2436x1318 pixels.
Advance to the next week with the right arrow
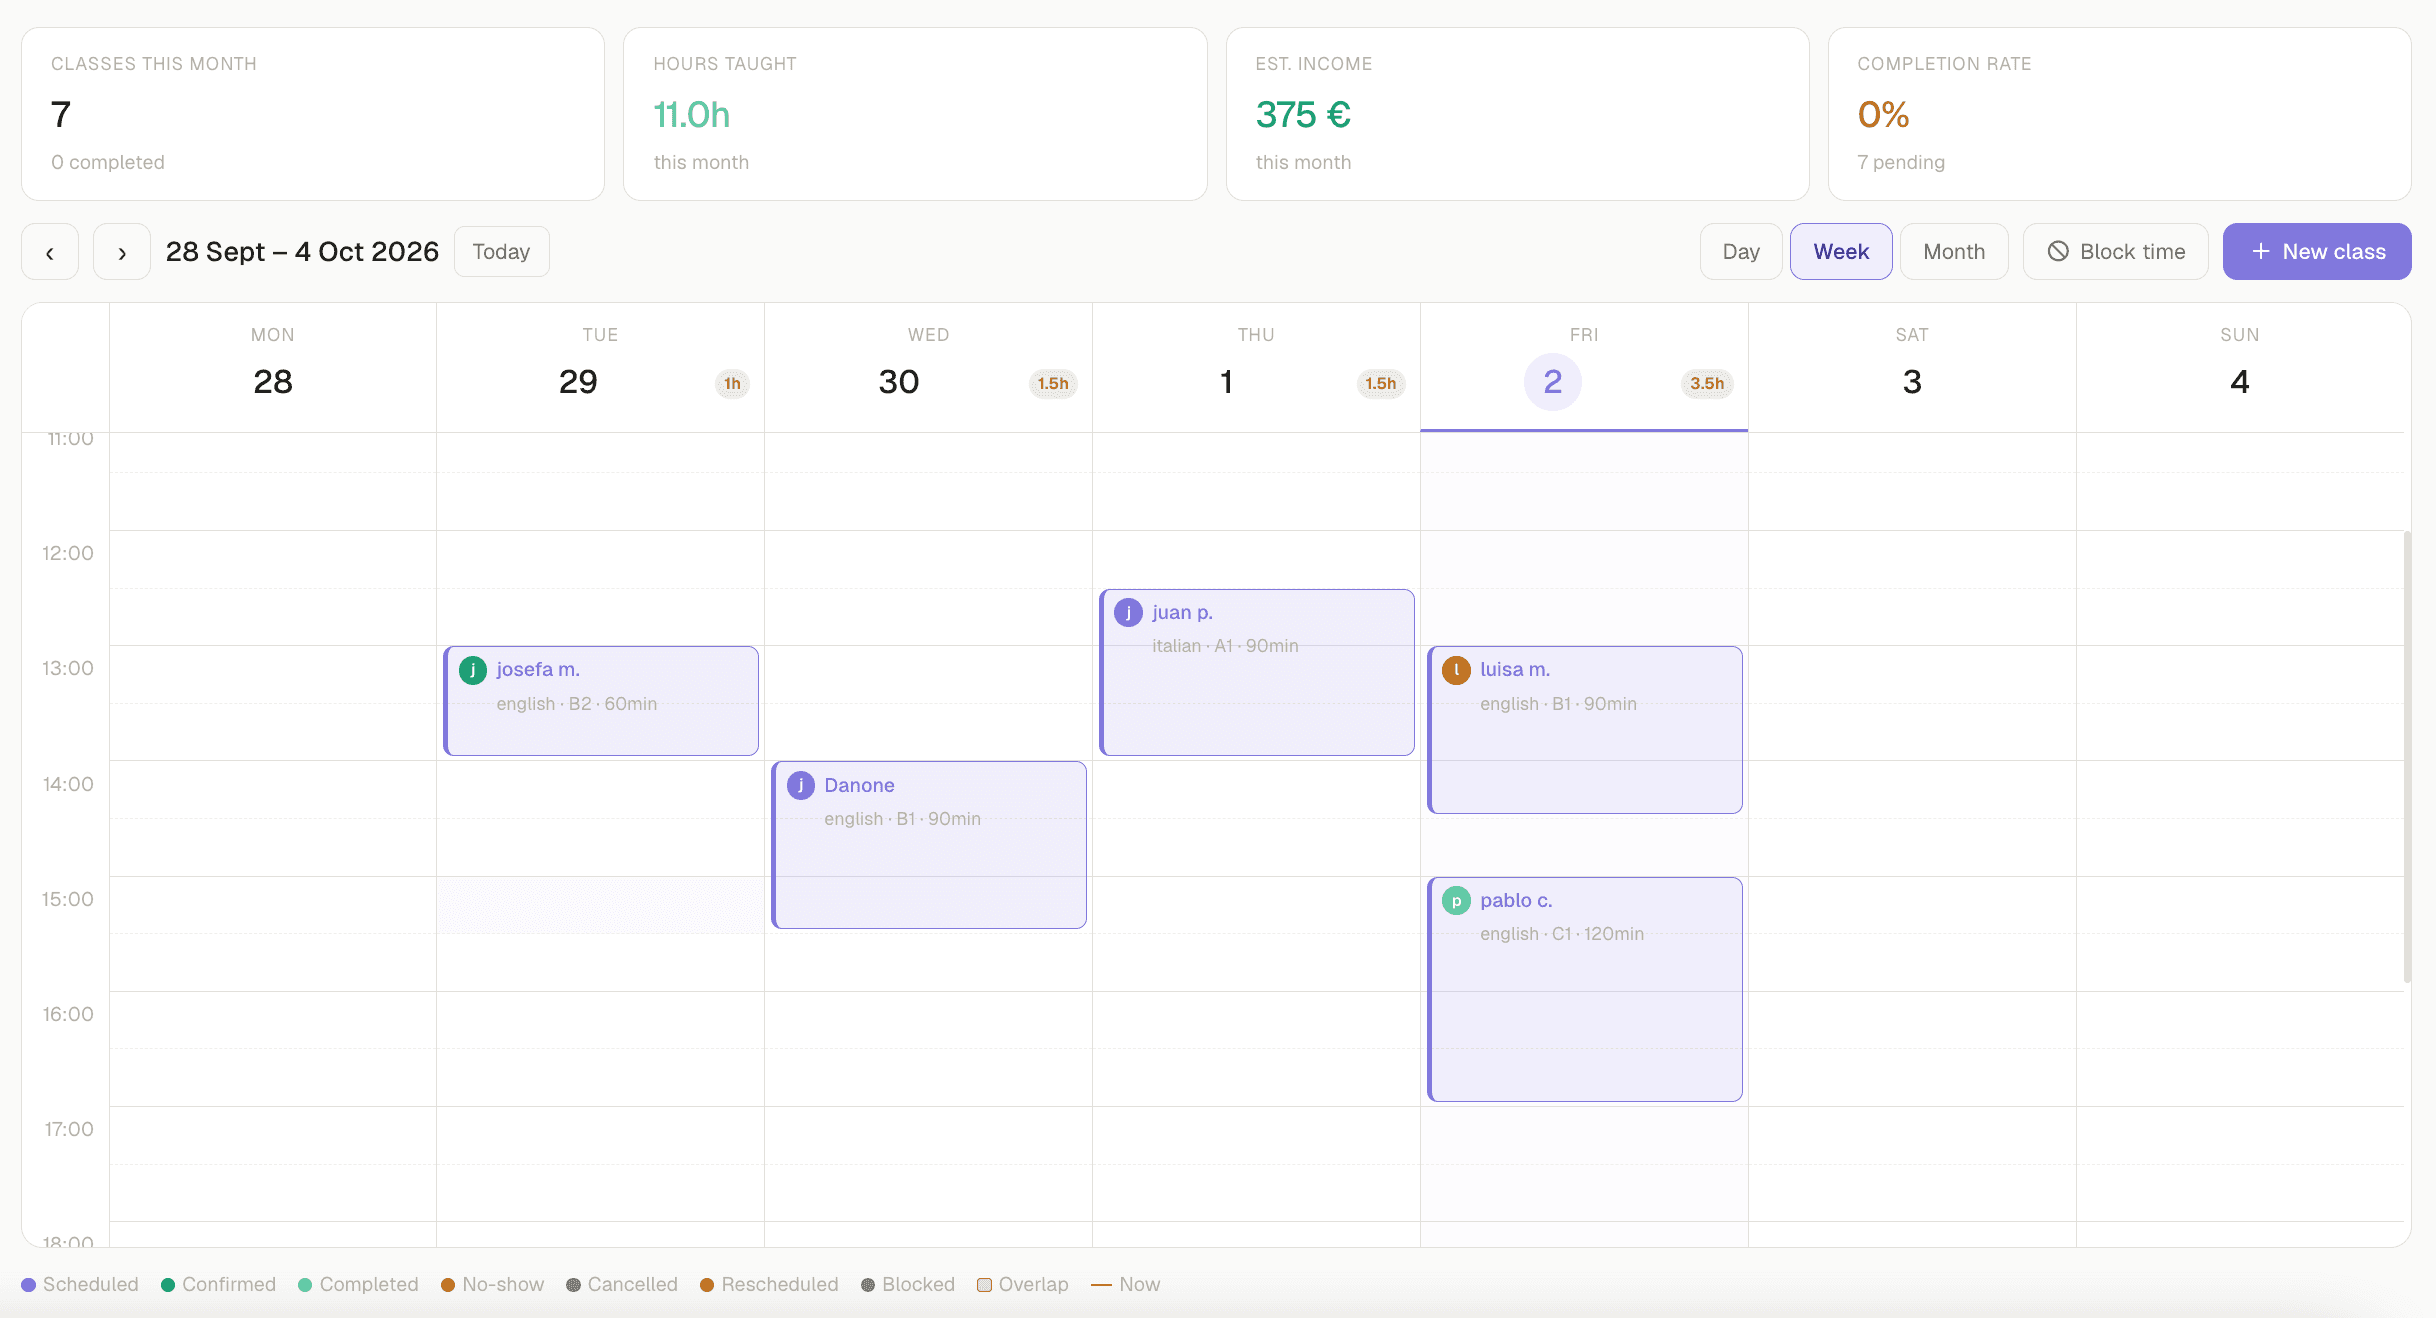point(122,252)
